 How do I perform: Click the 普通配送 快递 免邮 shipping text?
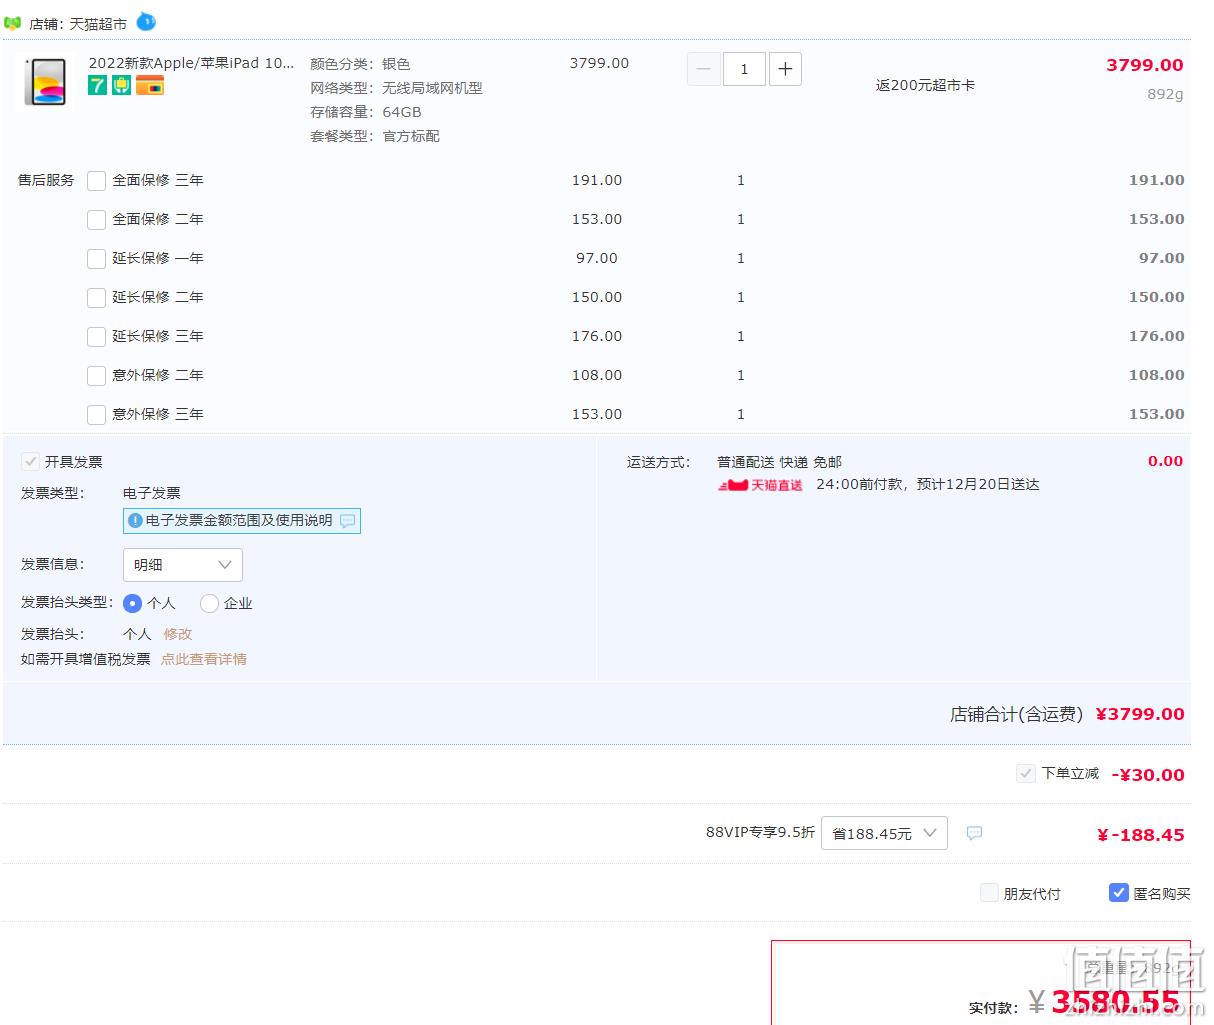(779, 462)
